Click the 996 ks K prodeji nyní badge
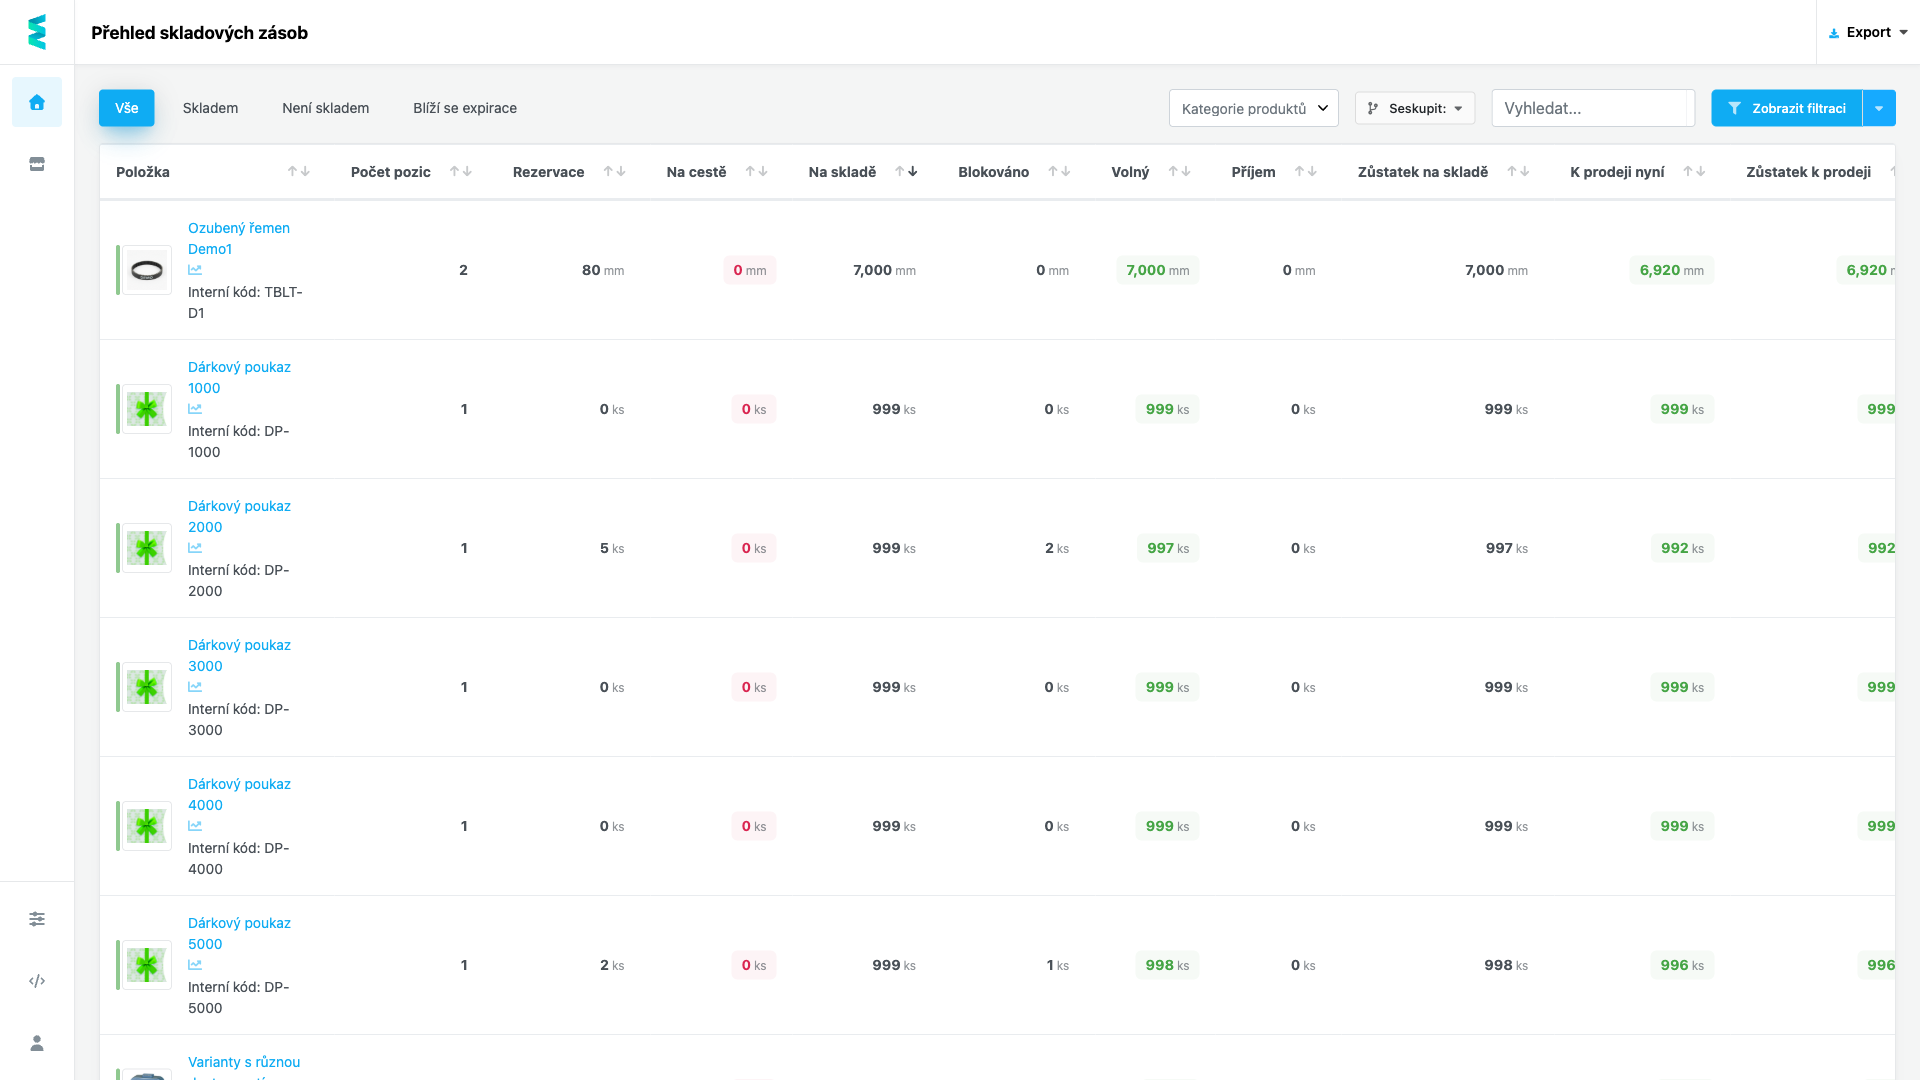Viewport: 1920px width, 1080px height. pos(1682,965)
